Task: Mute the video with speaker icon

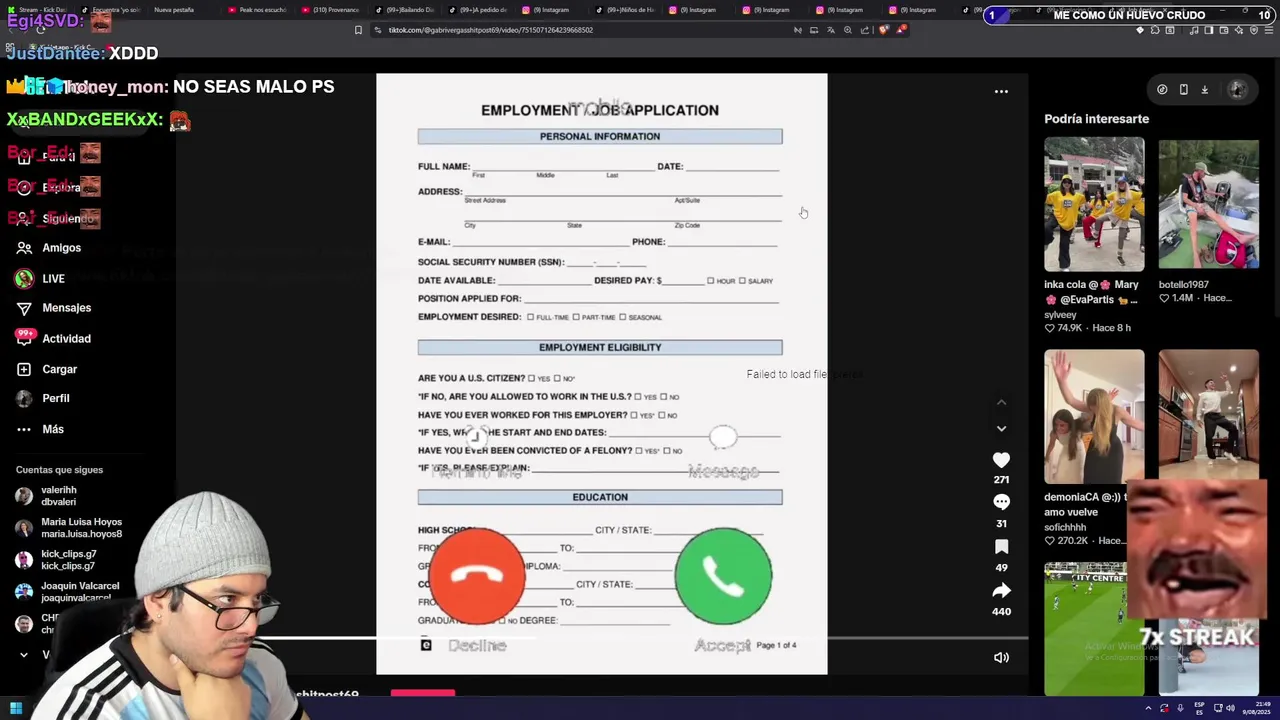Action: tap(1001, 657)
